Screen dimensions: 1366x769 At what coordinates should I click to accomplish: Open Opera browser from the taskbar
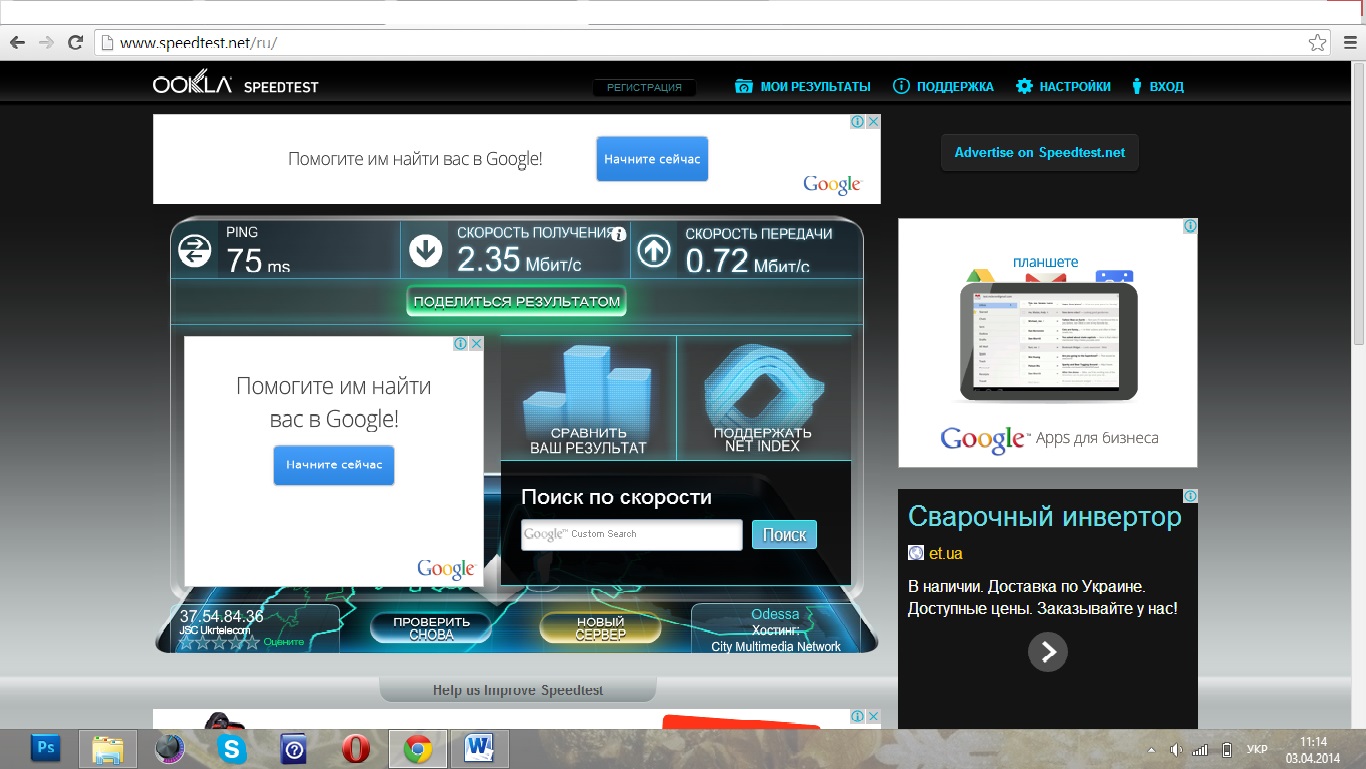pyautogui.click(x=356, y=748)
